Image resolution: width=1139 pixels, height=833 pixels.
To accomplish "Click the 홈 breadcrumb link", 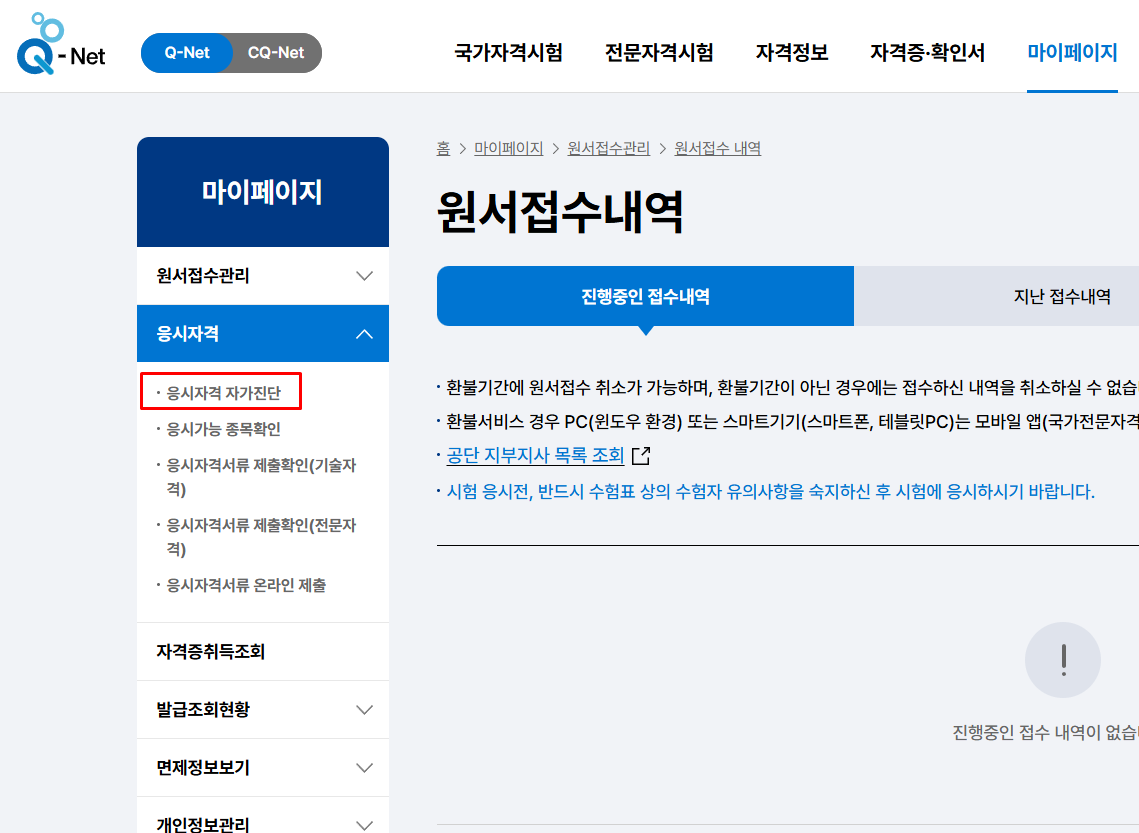I will (443, 148).
